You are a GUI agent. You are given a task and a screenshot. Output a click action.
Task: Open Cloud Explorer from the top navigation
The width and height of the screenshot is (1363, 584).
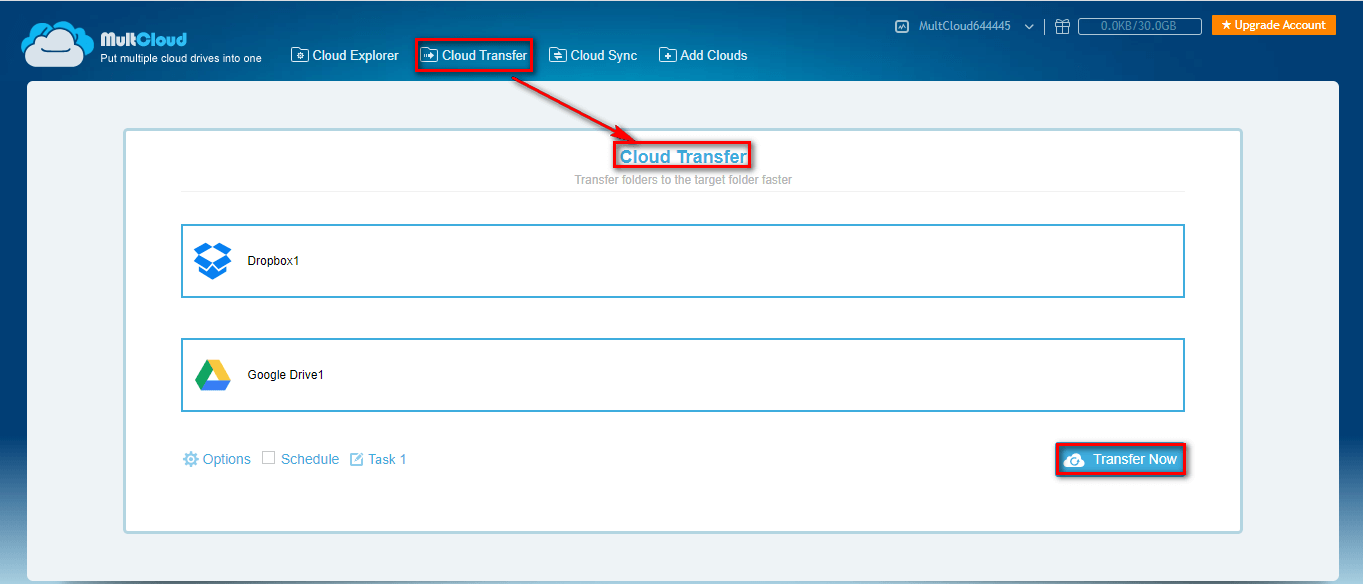(345, 55)
